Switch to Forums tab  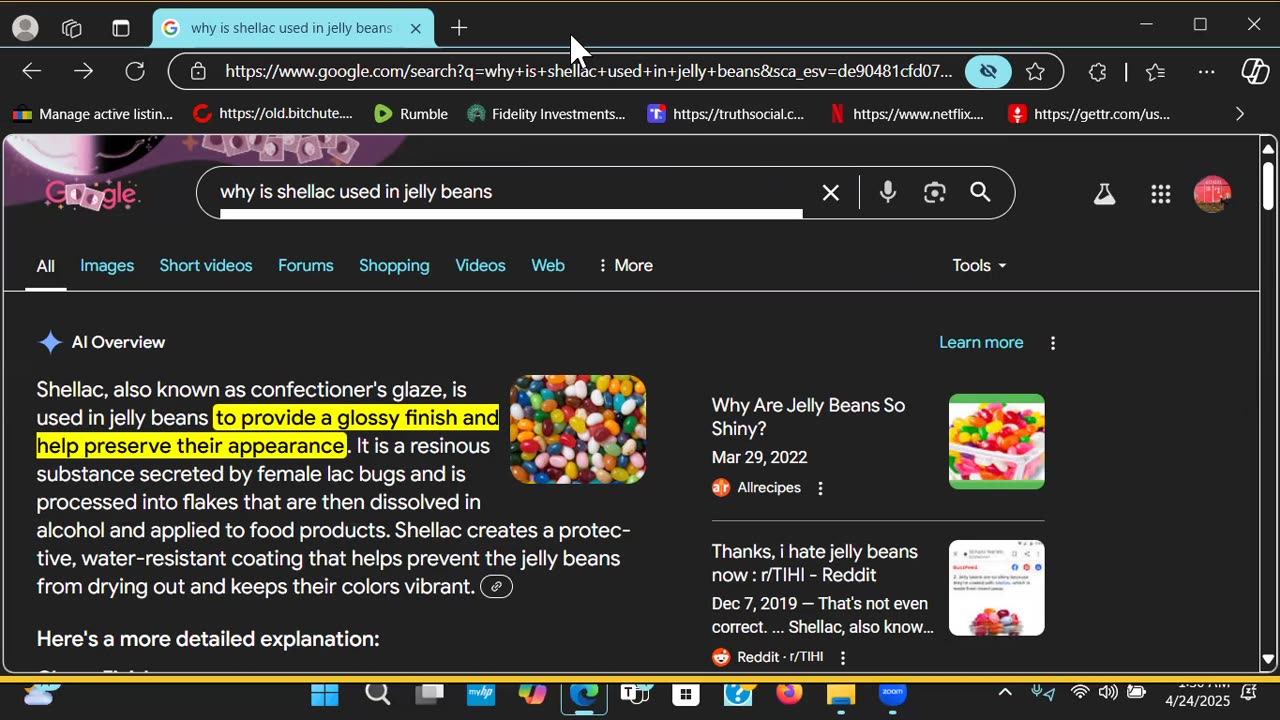(306, 265)
